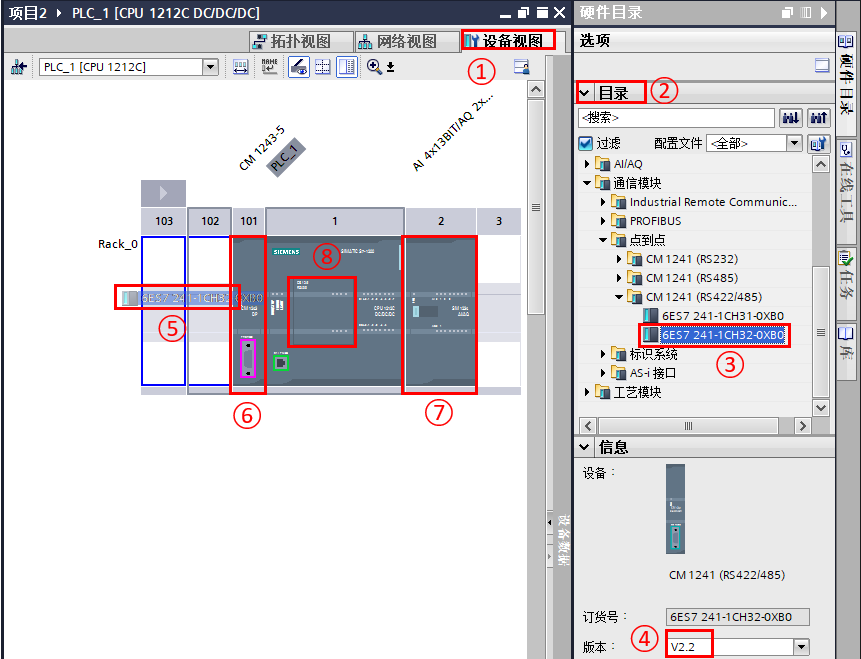Click the network device icon left of PLC_1 dropdown
This screenshot has width=861, height=659.
tap(19, 67)
